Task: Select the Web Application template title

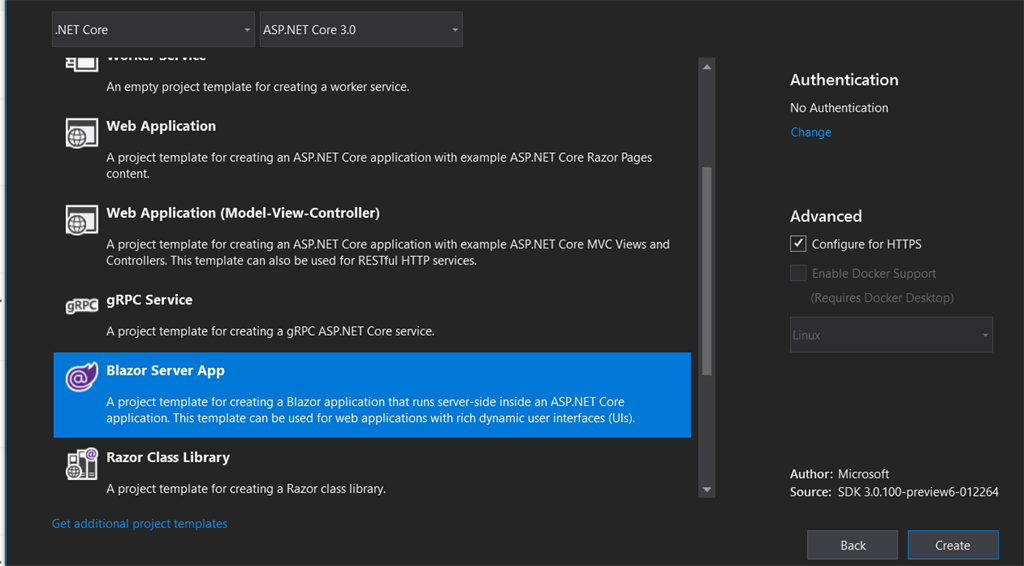Action: click(x=161, y=126)
